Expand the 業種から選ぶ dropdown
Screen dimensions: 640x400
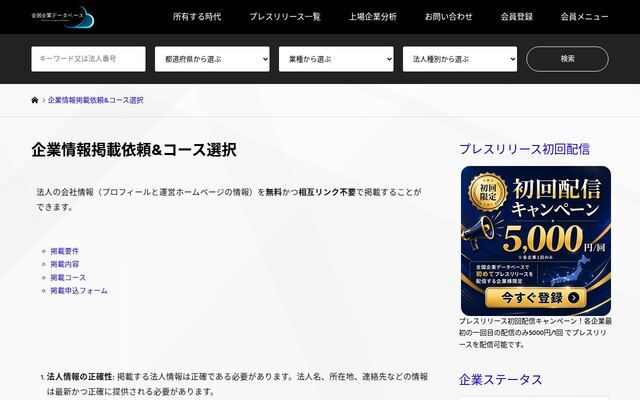[x=336, y=59]
